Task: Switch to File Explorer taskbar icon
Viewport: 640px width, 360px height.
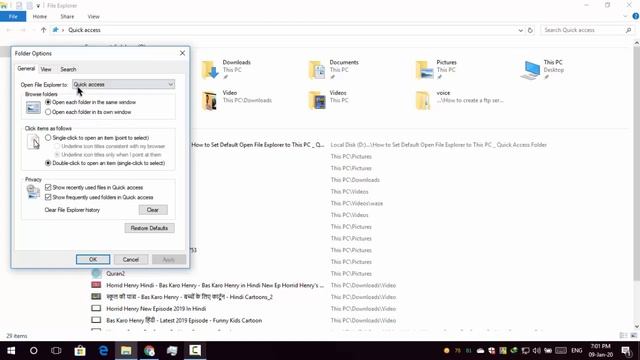Action: tap(126, 351)
